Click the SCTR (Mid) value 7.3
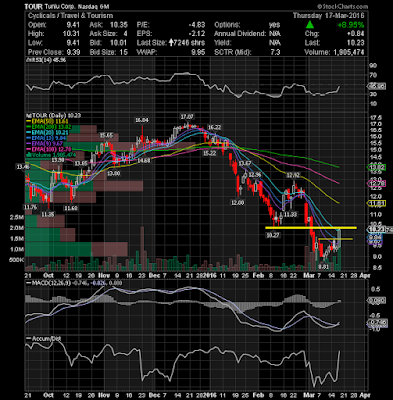Screen dimensions: 393x400 click(276, 52)
